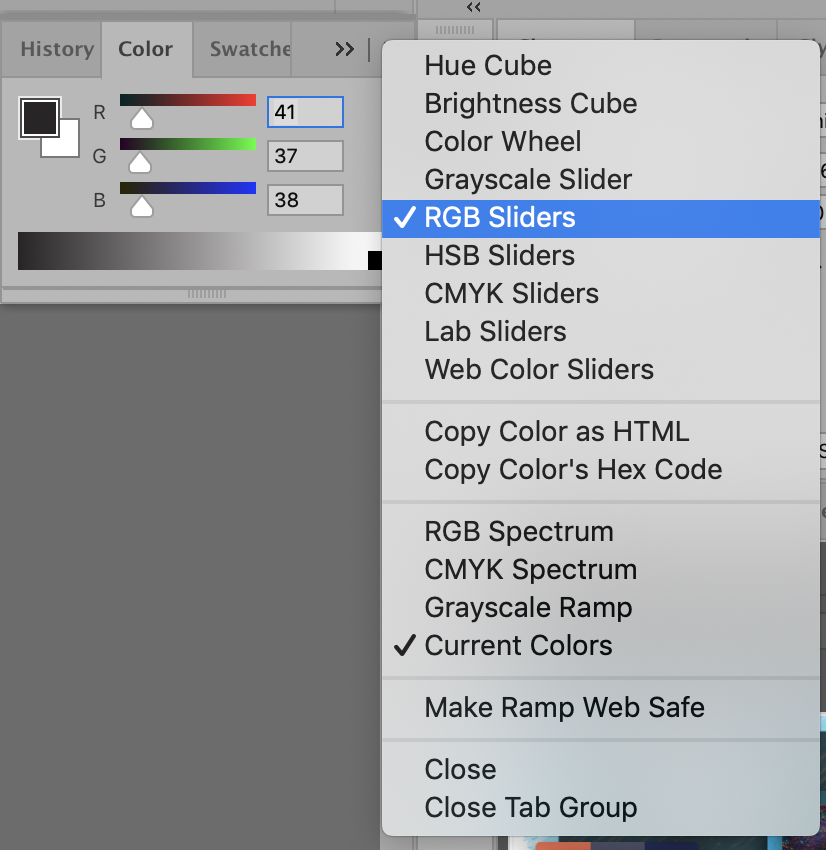Click the blue channel slider handle
Image resolution: width=826 pixels, height=850 pixels.
[x=142, y=207]
